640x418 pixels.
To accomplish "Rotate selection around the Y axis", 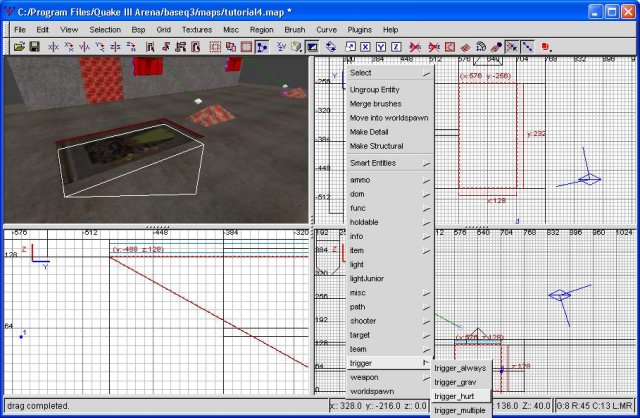I will click(x=100, y=47).
